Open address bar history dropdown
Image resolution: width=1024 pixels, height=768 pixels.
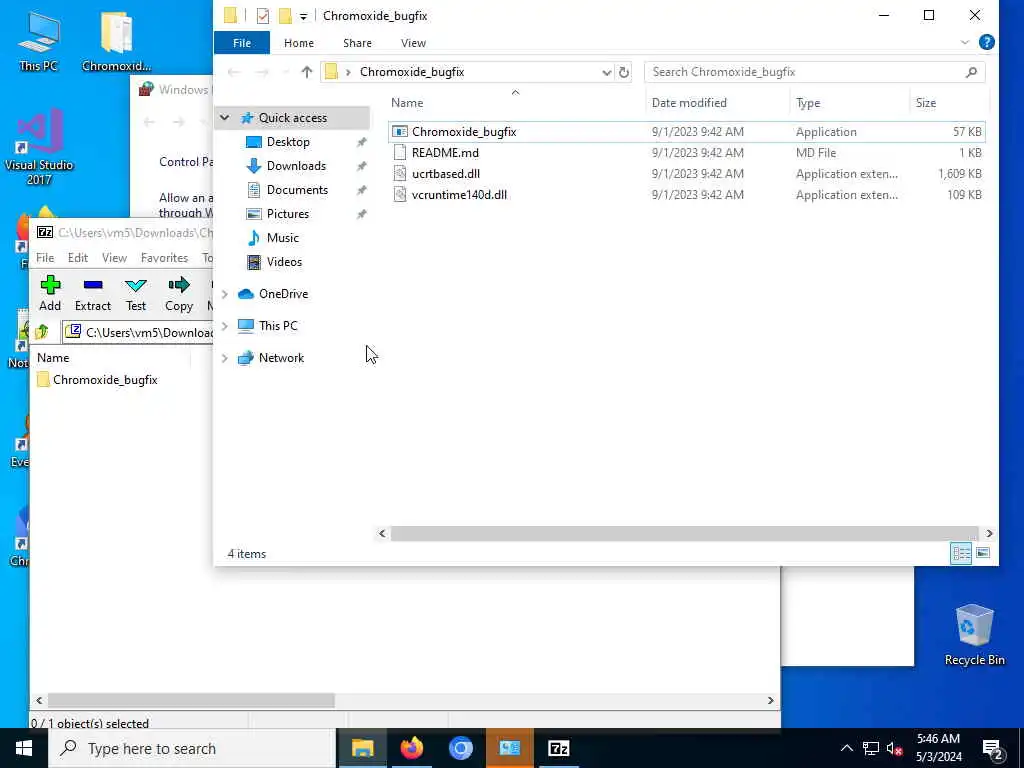tap(606, 72)
